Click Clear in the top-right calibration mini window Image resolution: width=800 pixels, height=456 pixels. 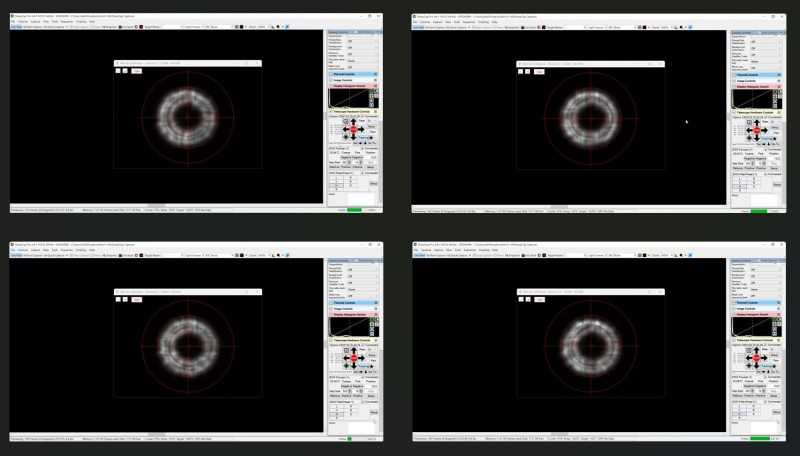(539, 71)
